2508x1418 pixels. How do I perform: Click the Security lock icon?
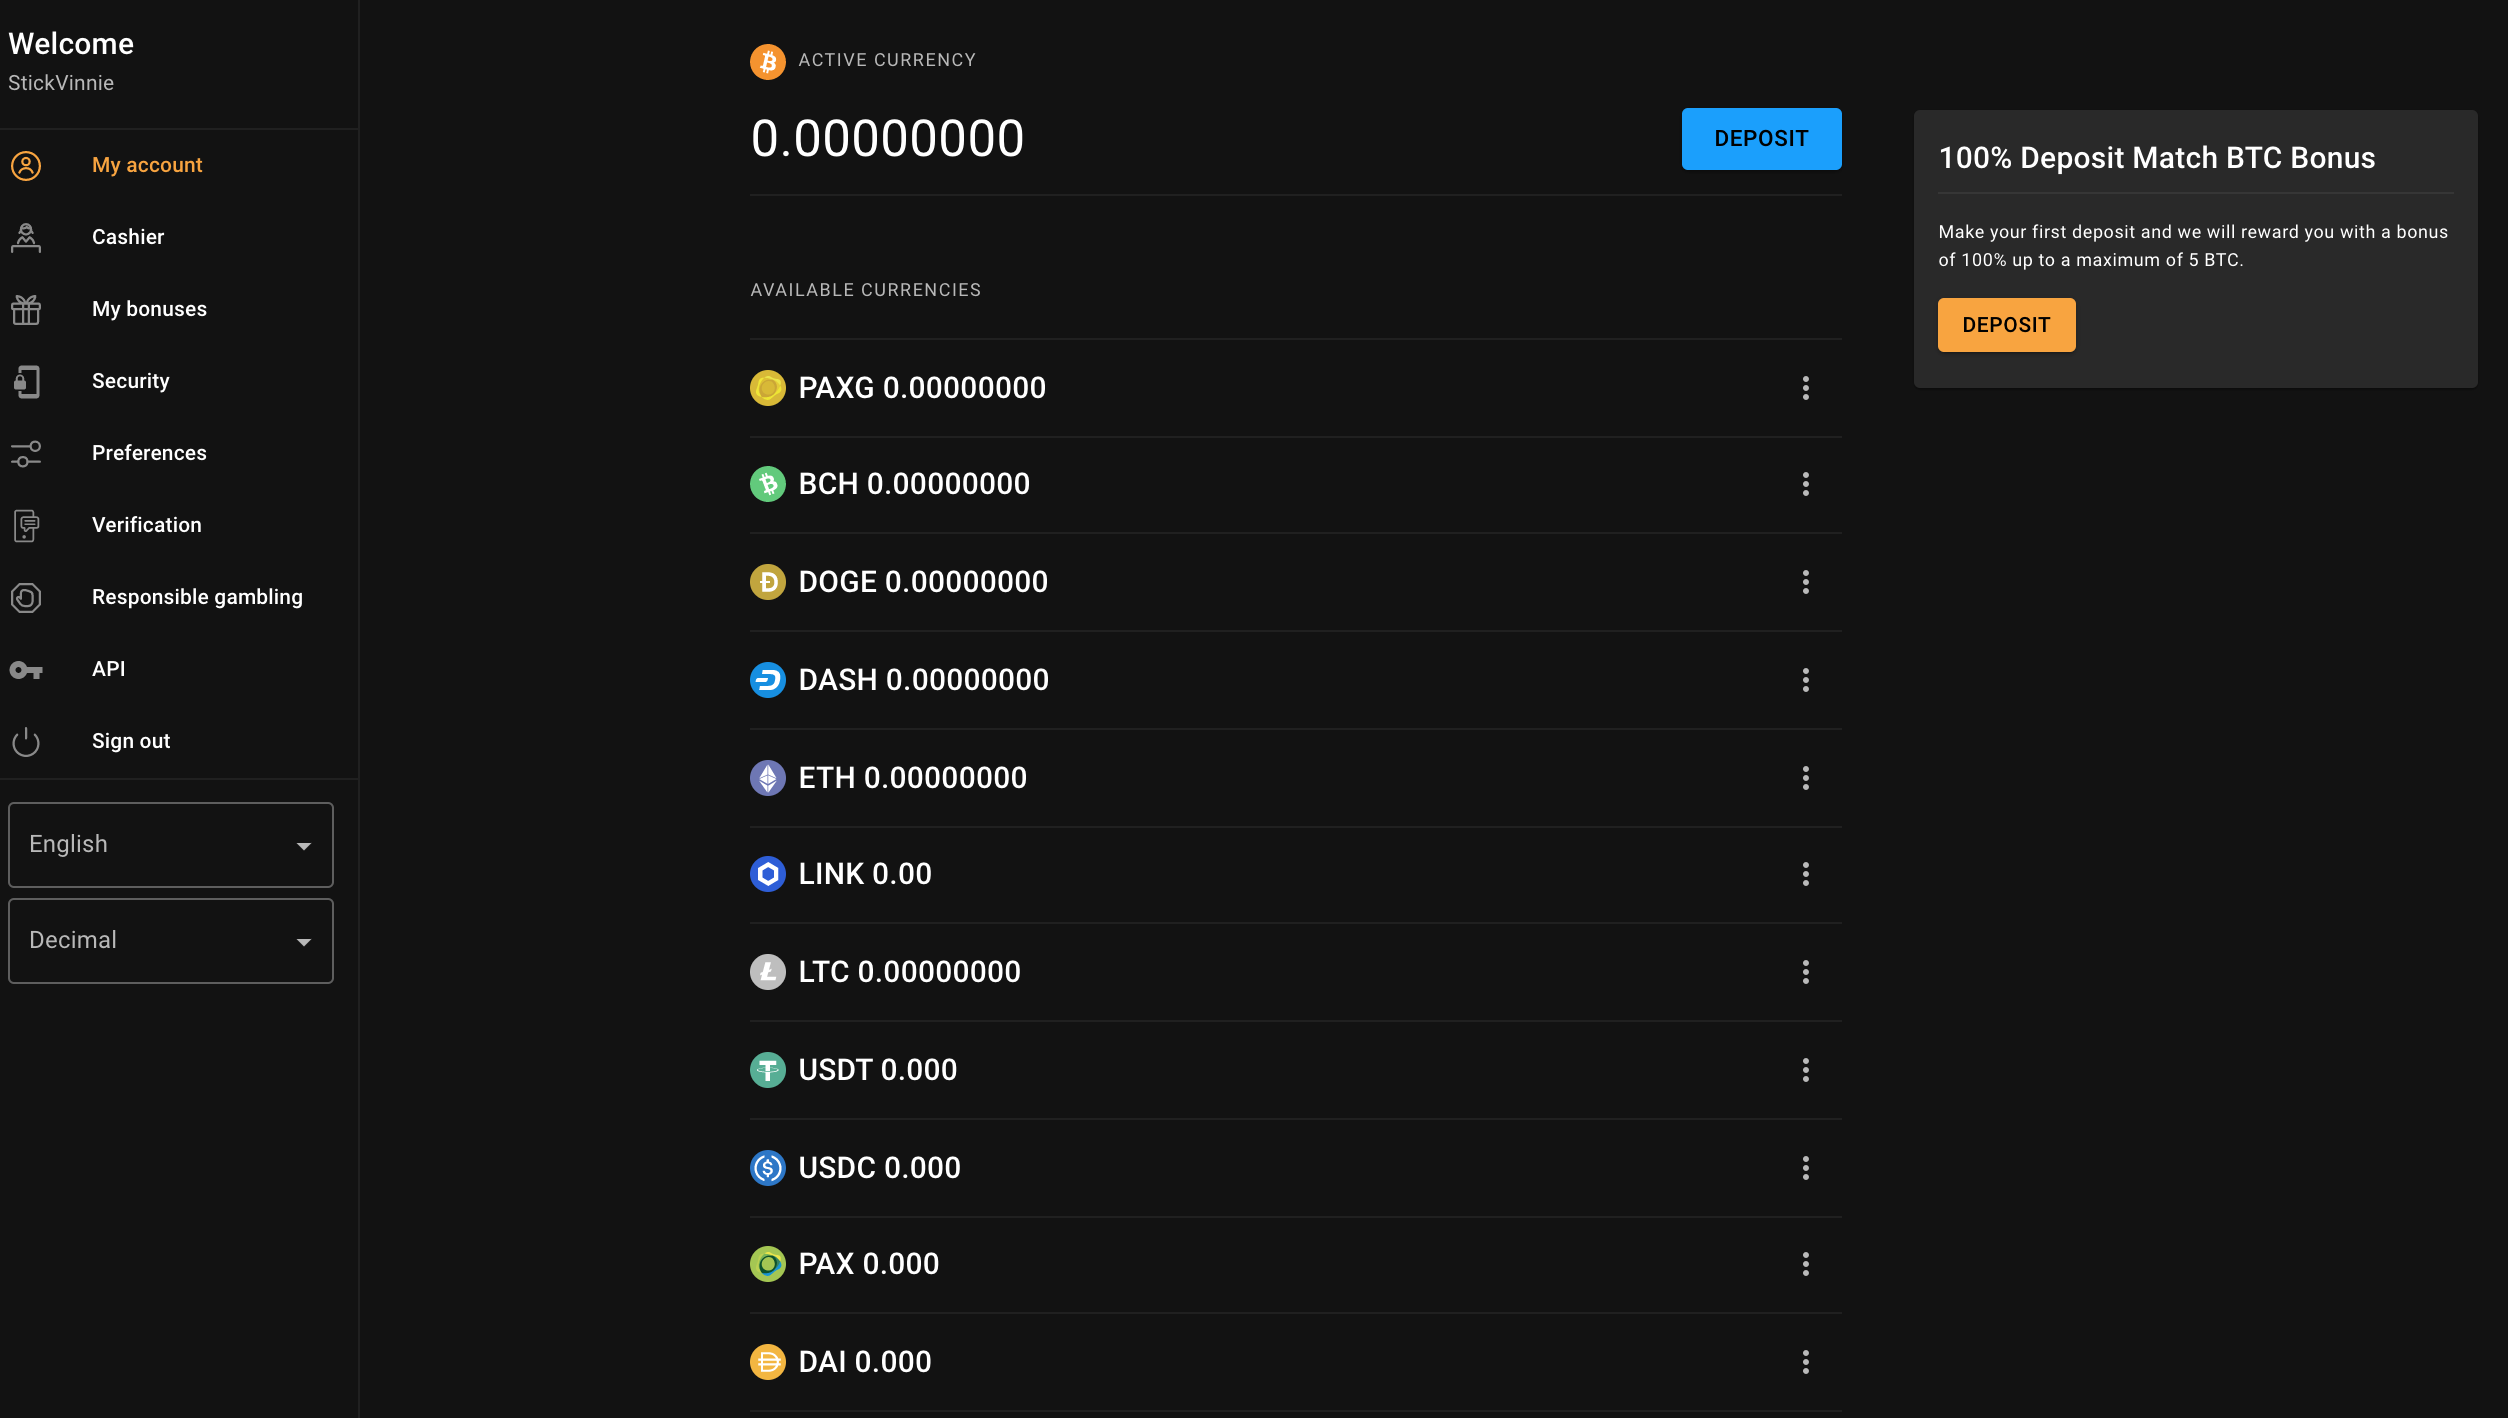pyautogui.click(x=26, y=381)
